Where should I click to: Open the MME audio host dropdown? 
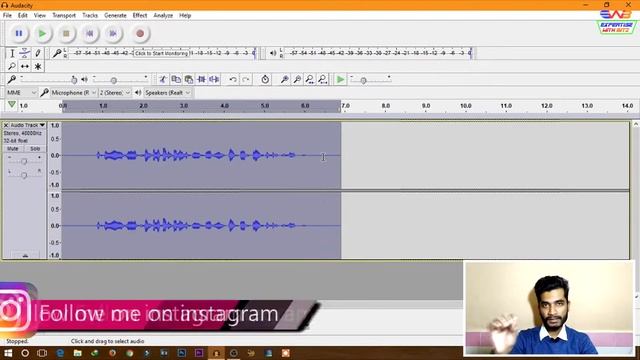pyautogui.click(x=21, y=93)
